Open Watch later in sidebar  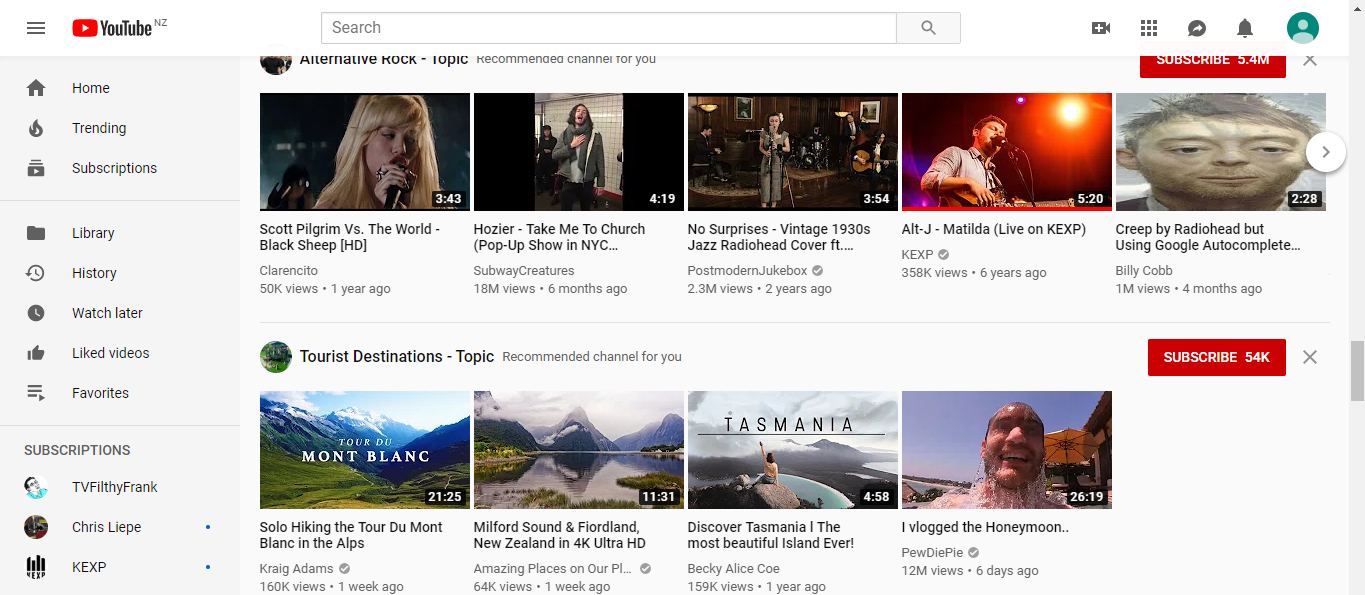tap(107, 313)
